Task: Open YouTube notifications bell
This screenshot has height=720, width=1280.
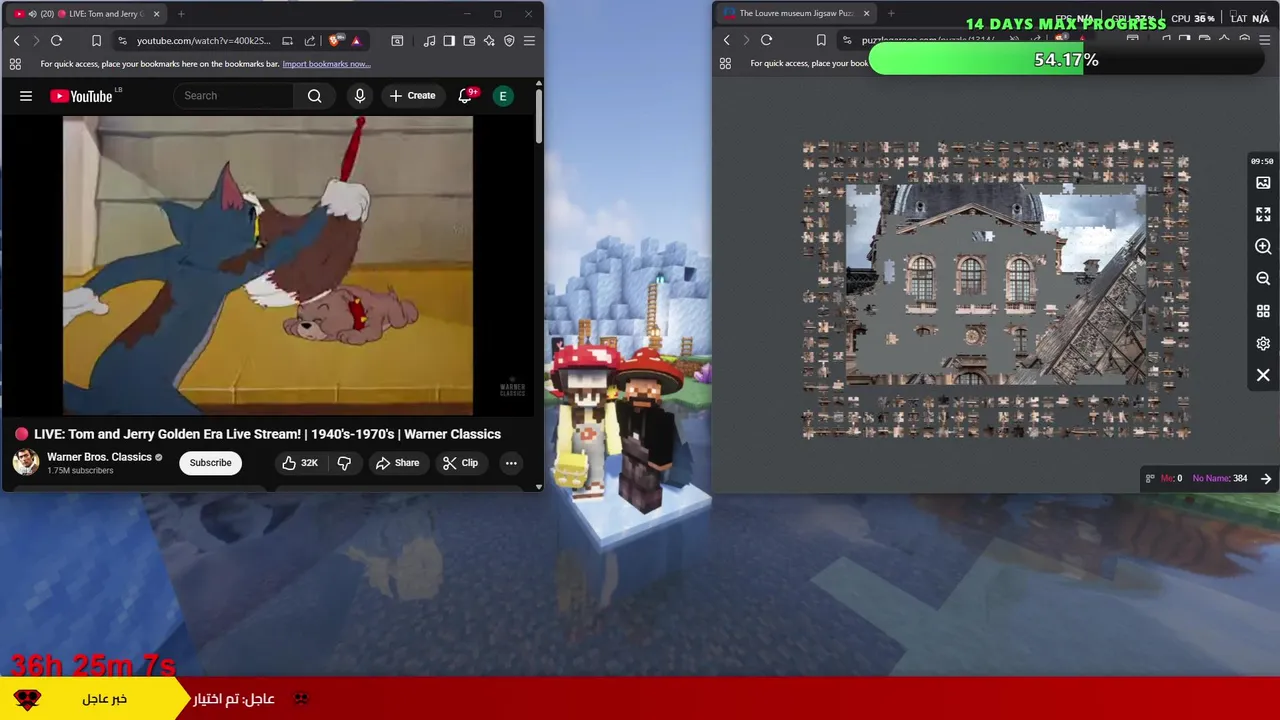Action: pyautogui.click(x=465, y=96)
